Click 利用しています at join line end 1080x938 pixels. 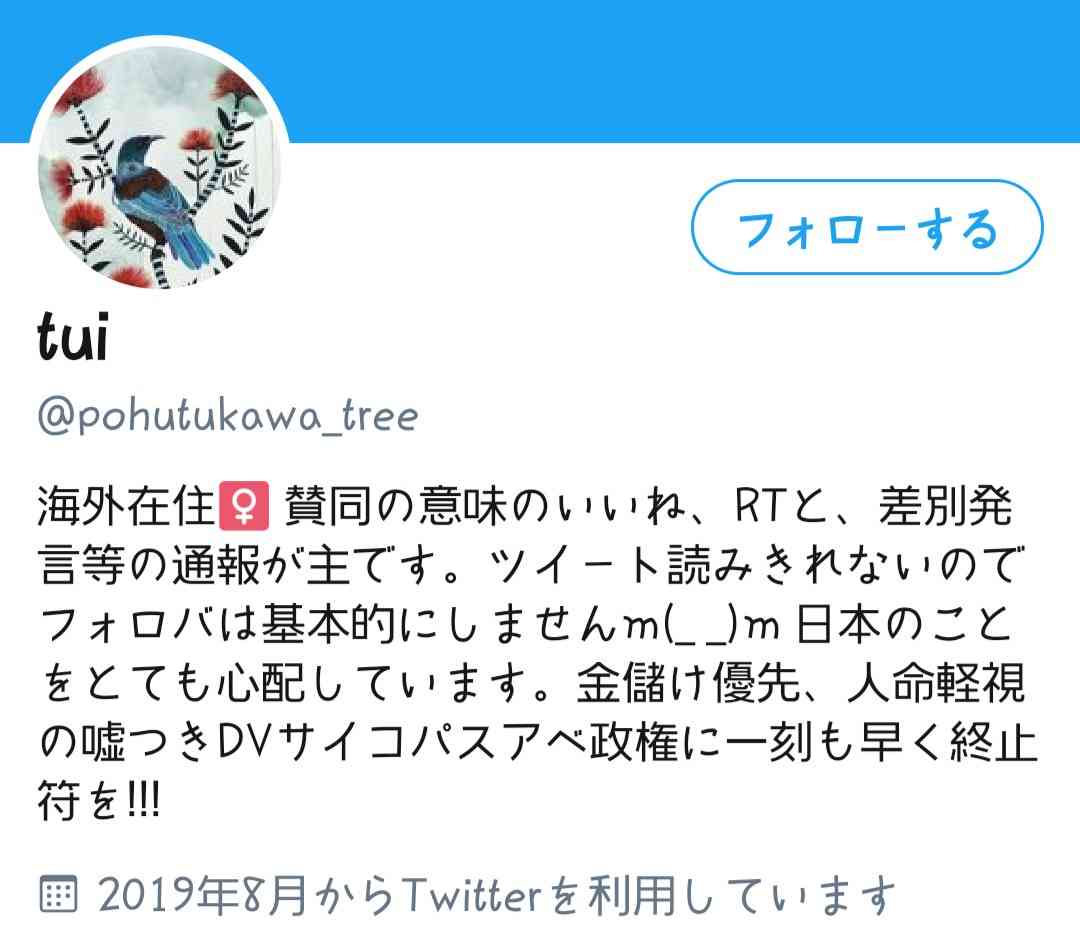[741, 895]
